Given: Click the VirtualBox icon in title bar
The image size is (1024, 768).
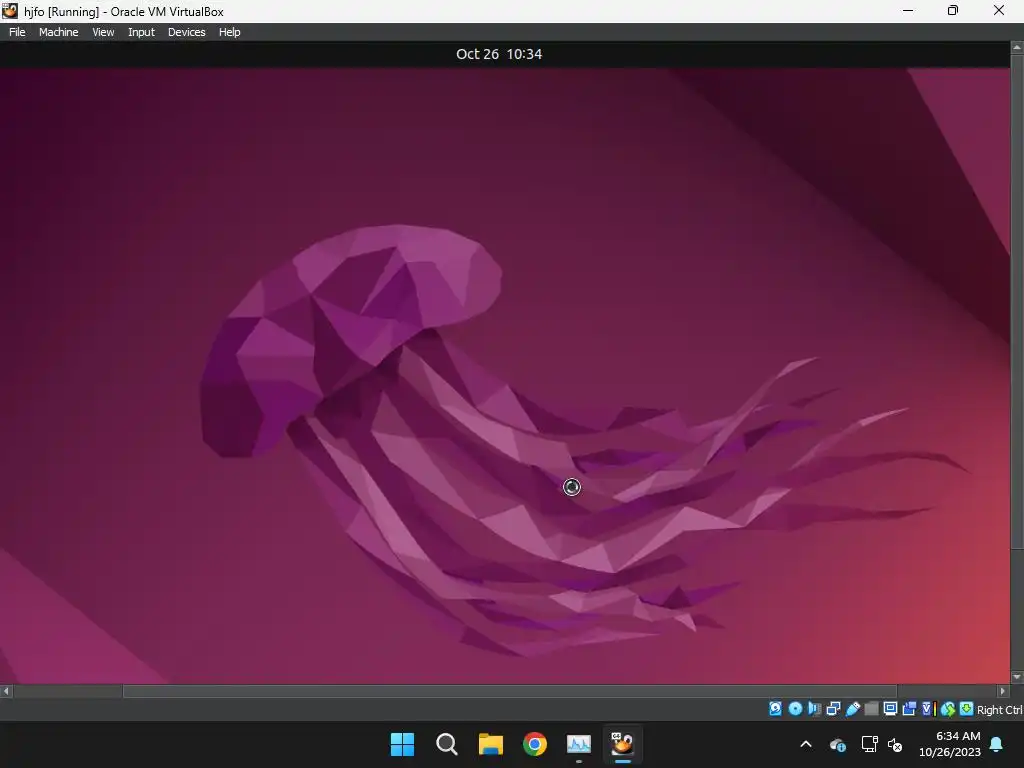Looking at the screenshot, I should point(10,10).
